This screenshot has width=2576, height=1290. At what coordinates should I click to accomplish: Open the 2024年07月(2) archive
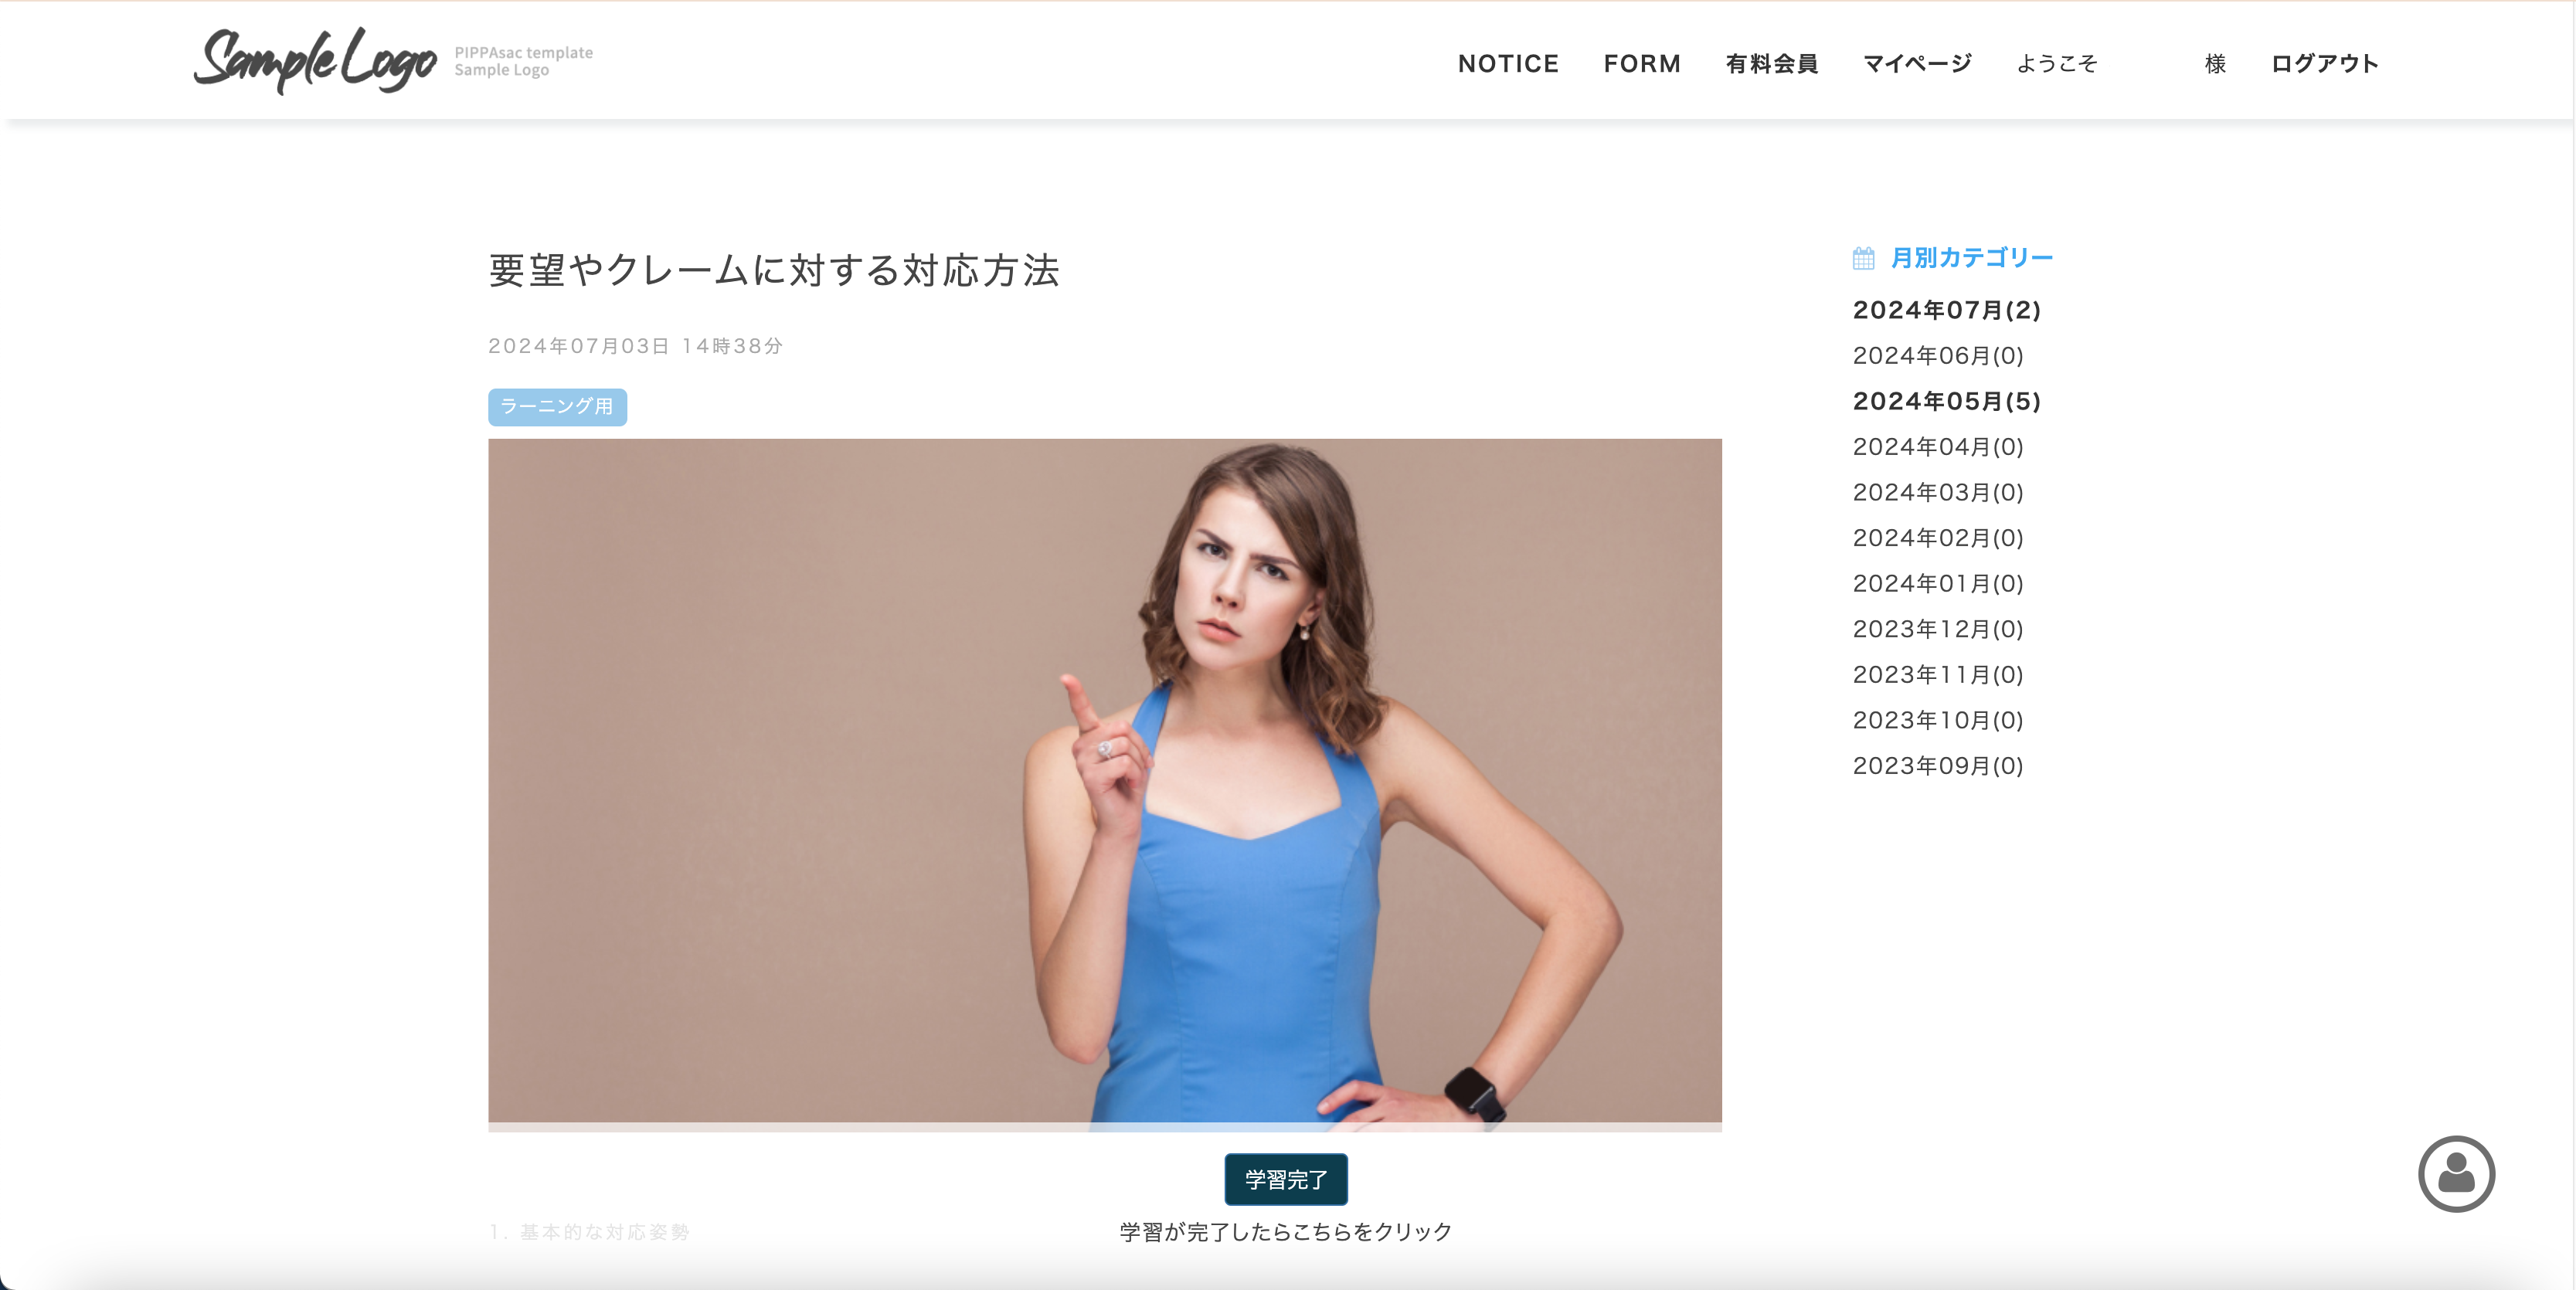1946,310
